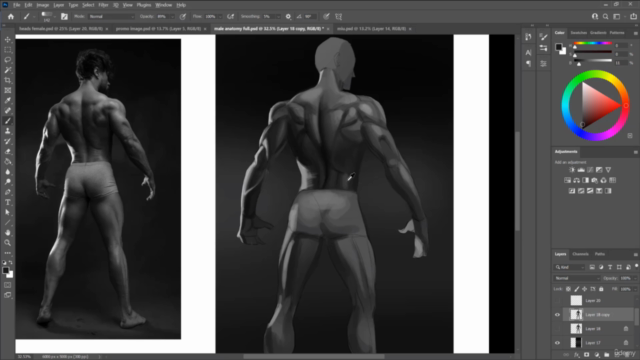Image resolution: width=640 pixels, height=360 pixels.
Task: Select Layer 20 thumbnail
Action: coord(576,300)
